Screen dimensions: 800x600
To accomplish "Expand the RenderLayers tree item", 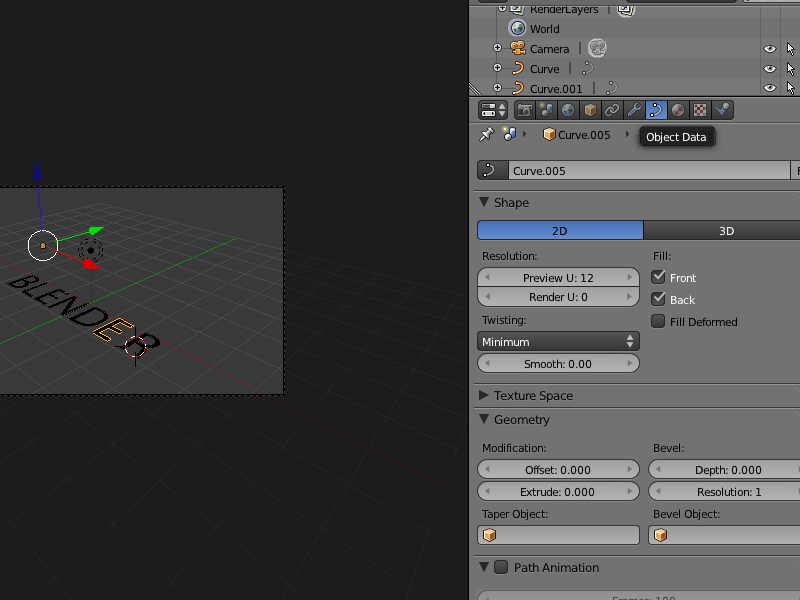I will click(502, 8).
